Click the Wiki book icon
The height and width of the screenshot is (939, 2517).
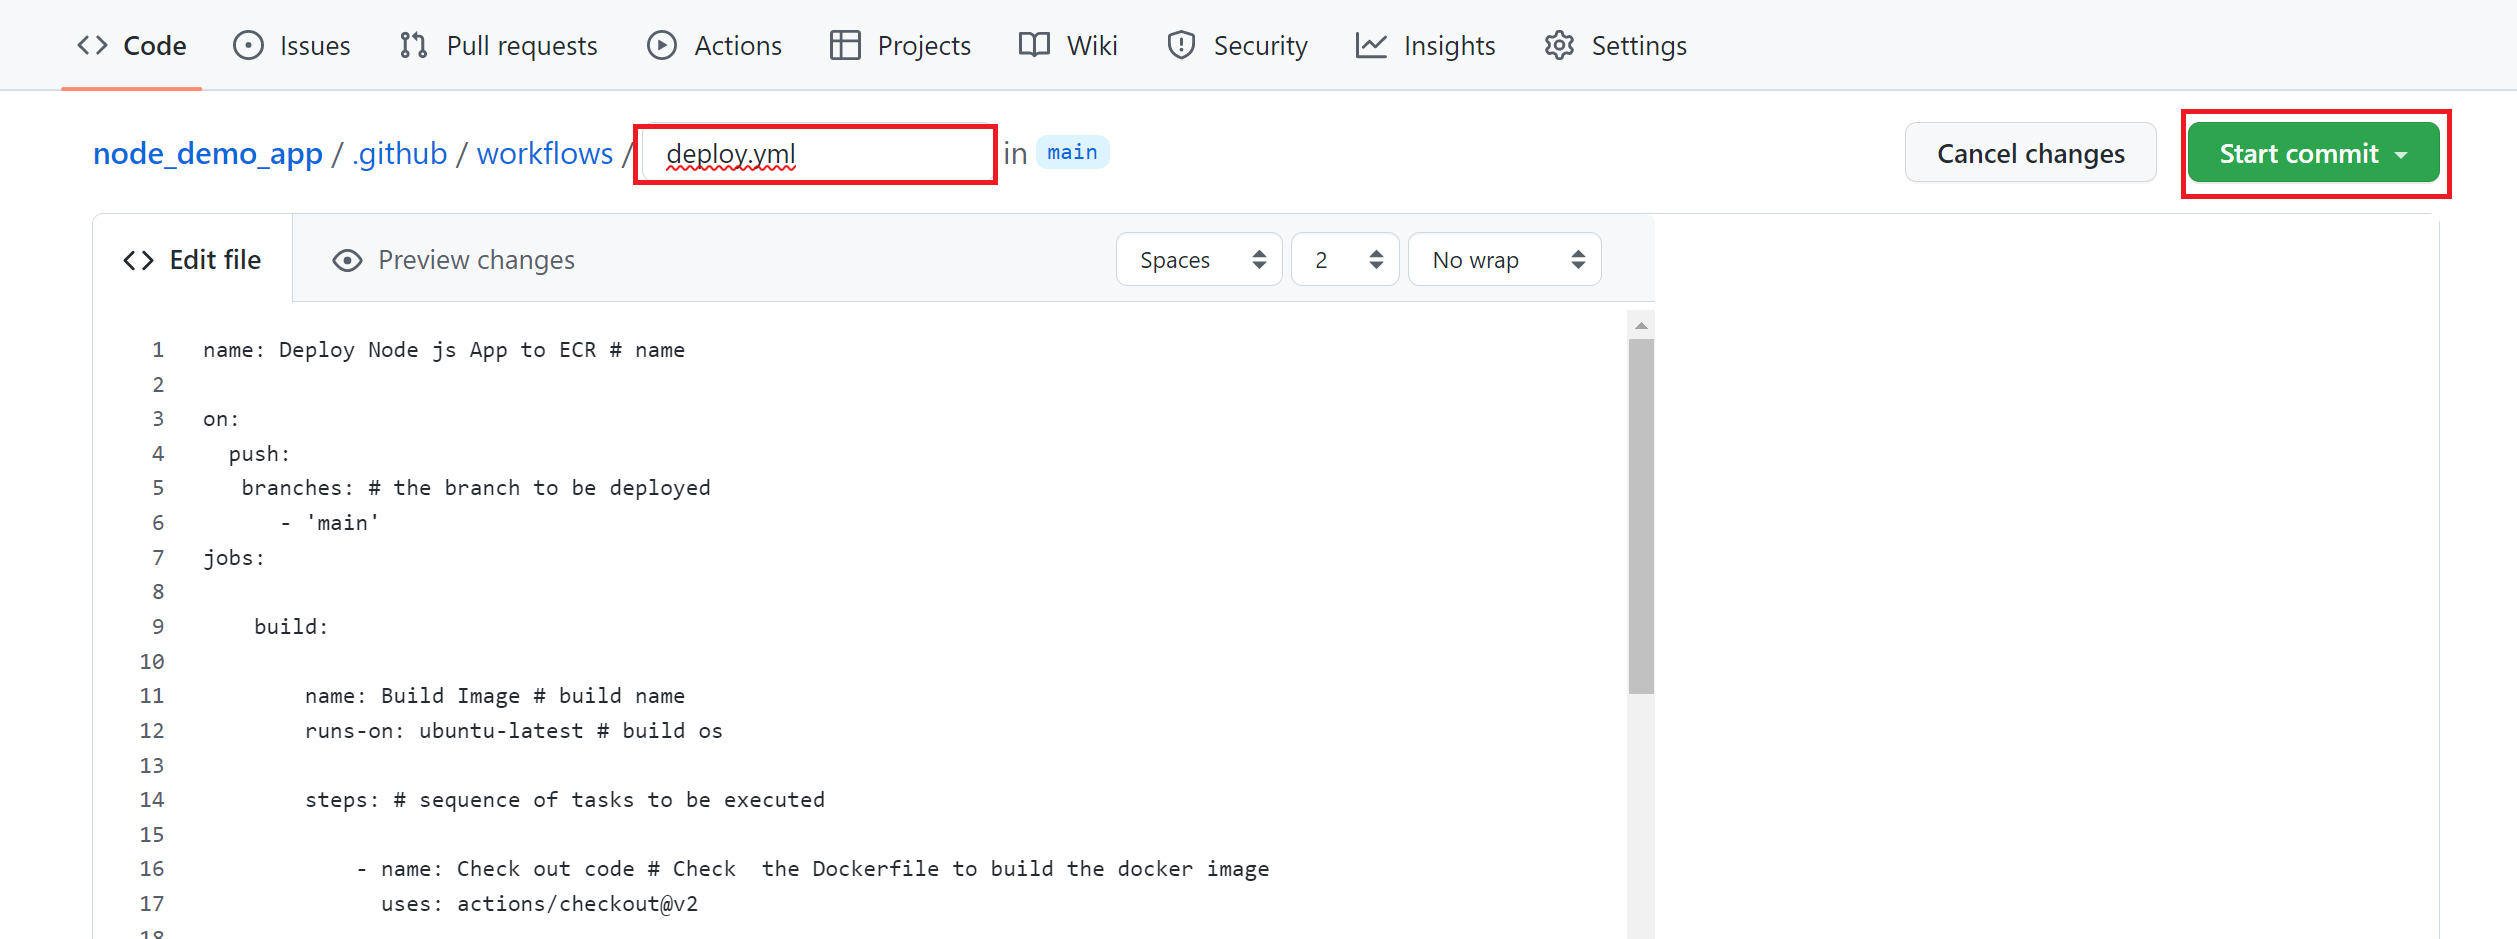coord(1034,46)
